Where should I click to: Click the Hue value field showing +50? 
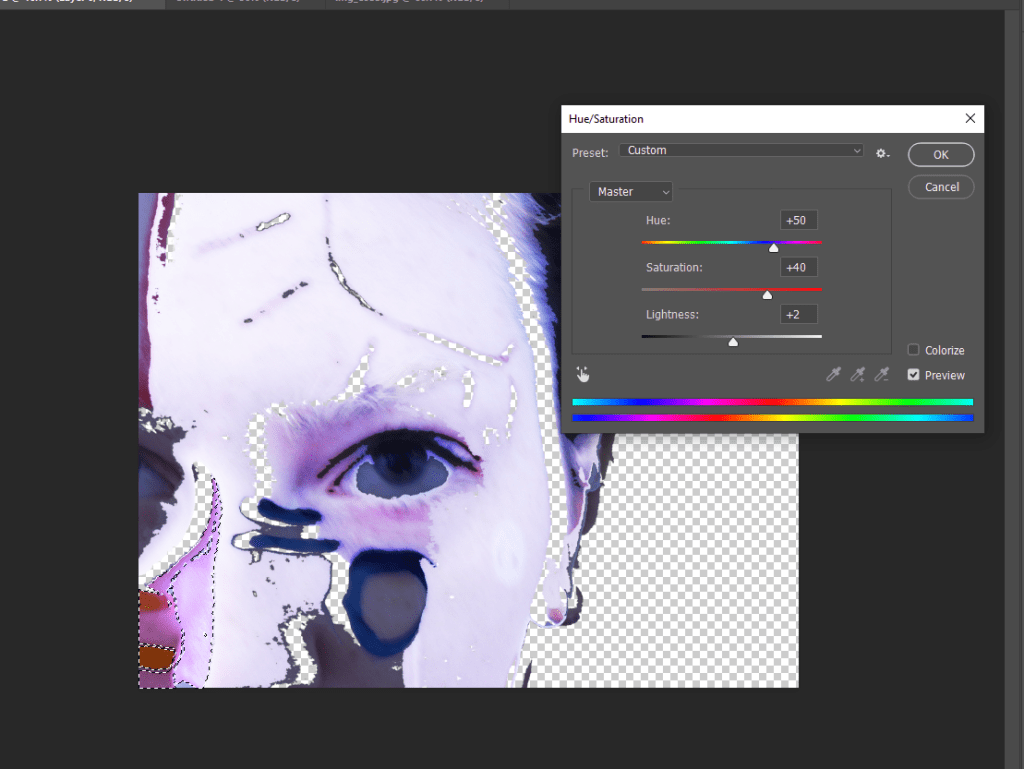[x=799, y=220]
